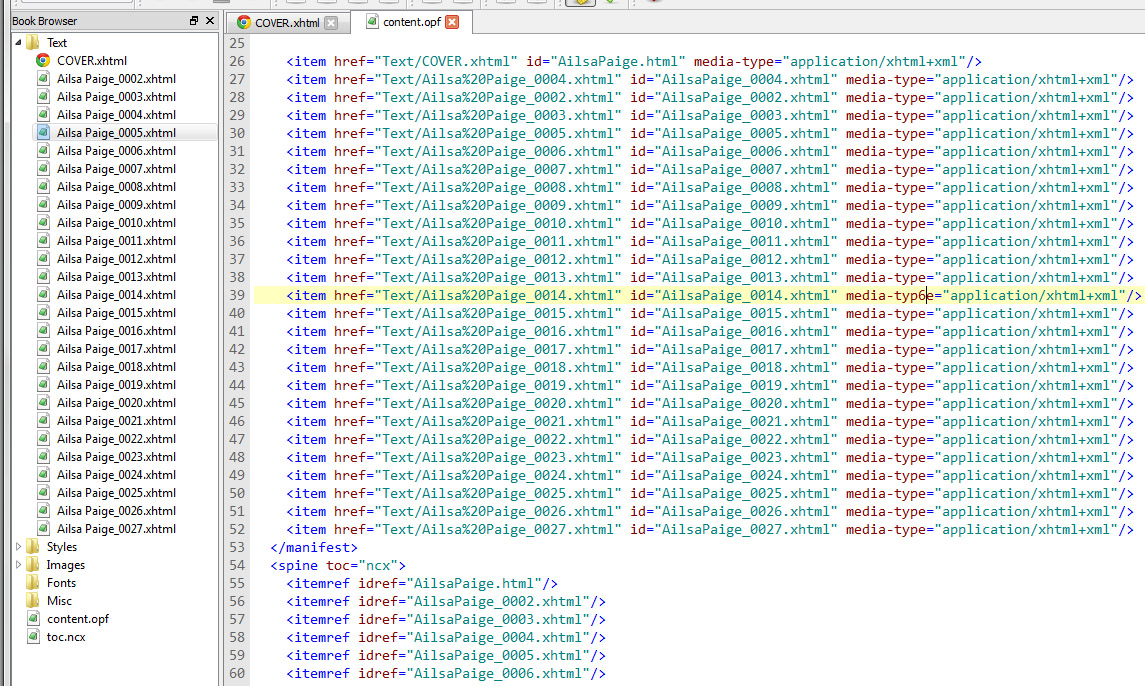Image resolution: width=1145 pixels, height=686 pixels.
Task: Select Ailsa Paige_0016.xhtml in Book Browser
Action: pyautogui.click(x=116, y=331)
